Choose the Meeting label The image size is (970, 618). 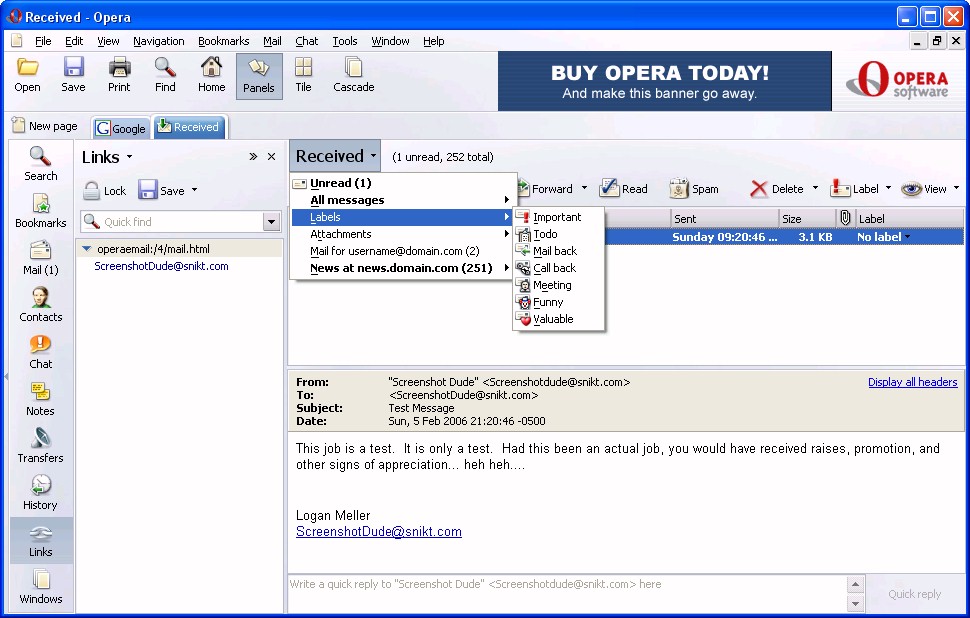[558, 285]
